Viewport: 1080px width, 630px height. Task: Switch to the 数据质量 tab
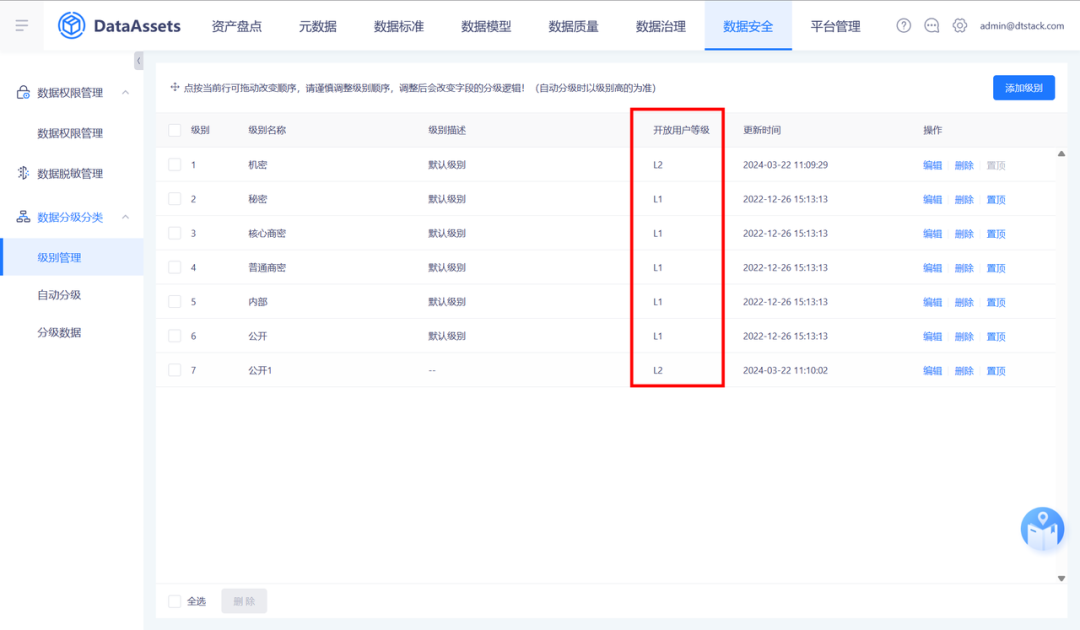(572, 26)
